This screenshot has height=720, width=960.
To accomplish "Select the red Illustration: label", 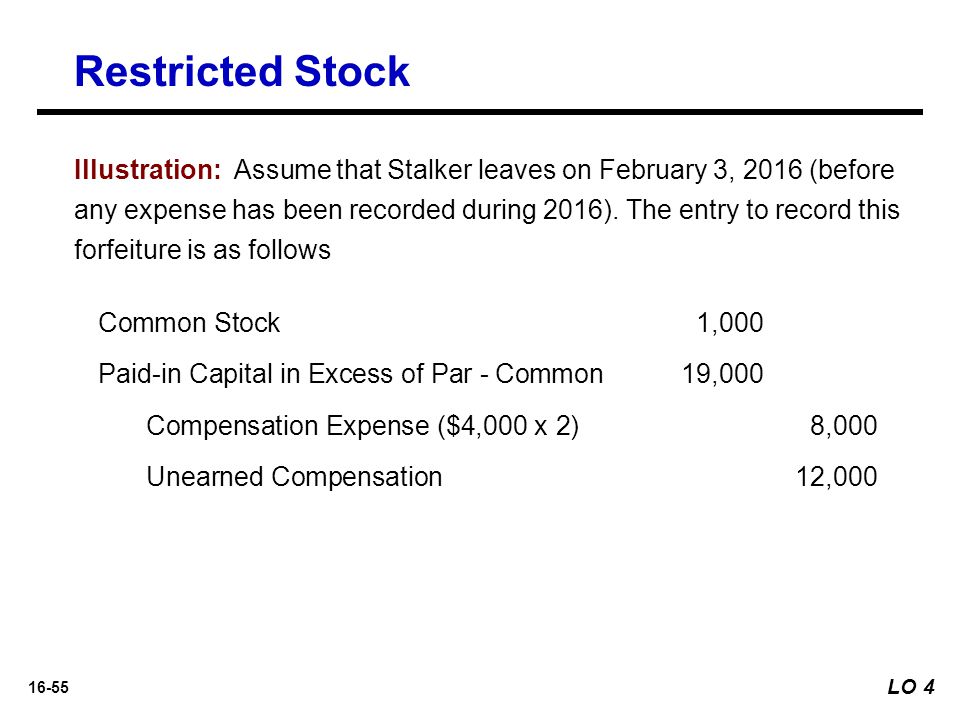I will (147, 170).
